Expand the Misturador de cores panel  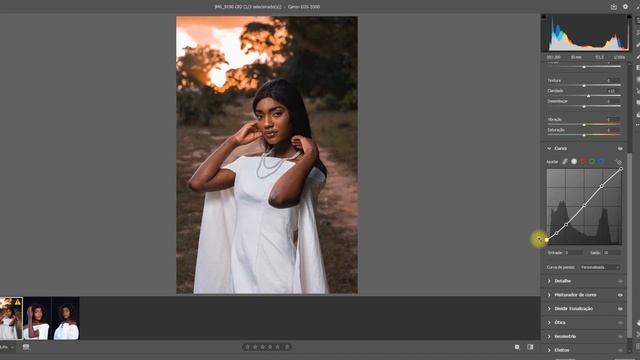(x=549, y=295)
